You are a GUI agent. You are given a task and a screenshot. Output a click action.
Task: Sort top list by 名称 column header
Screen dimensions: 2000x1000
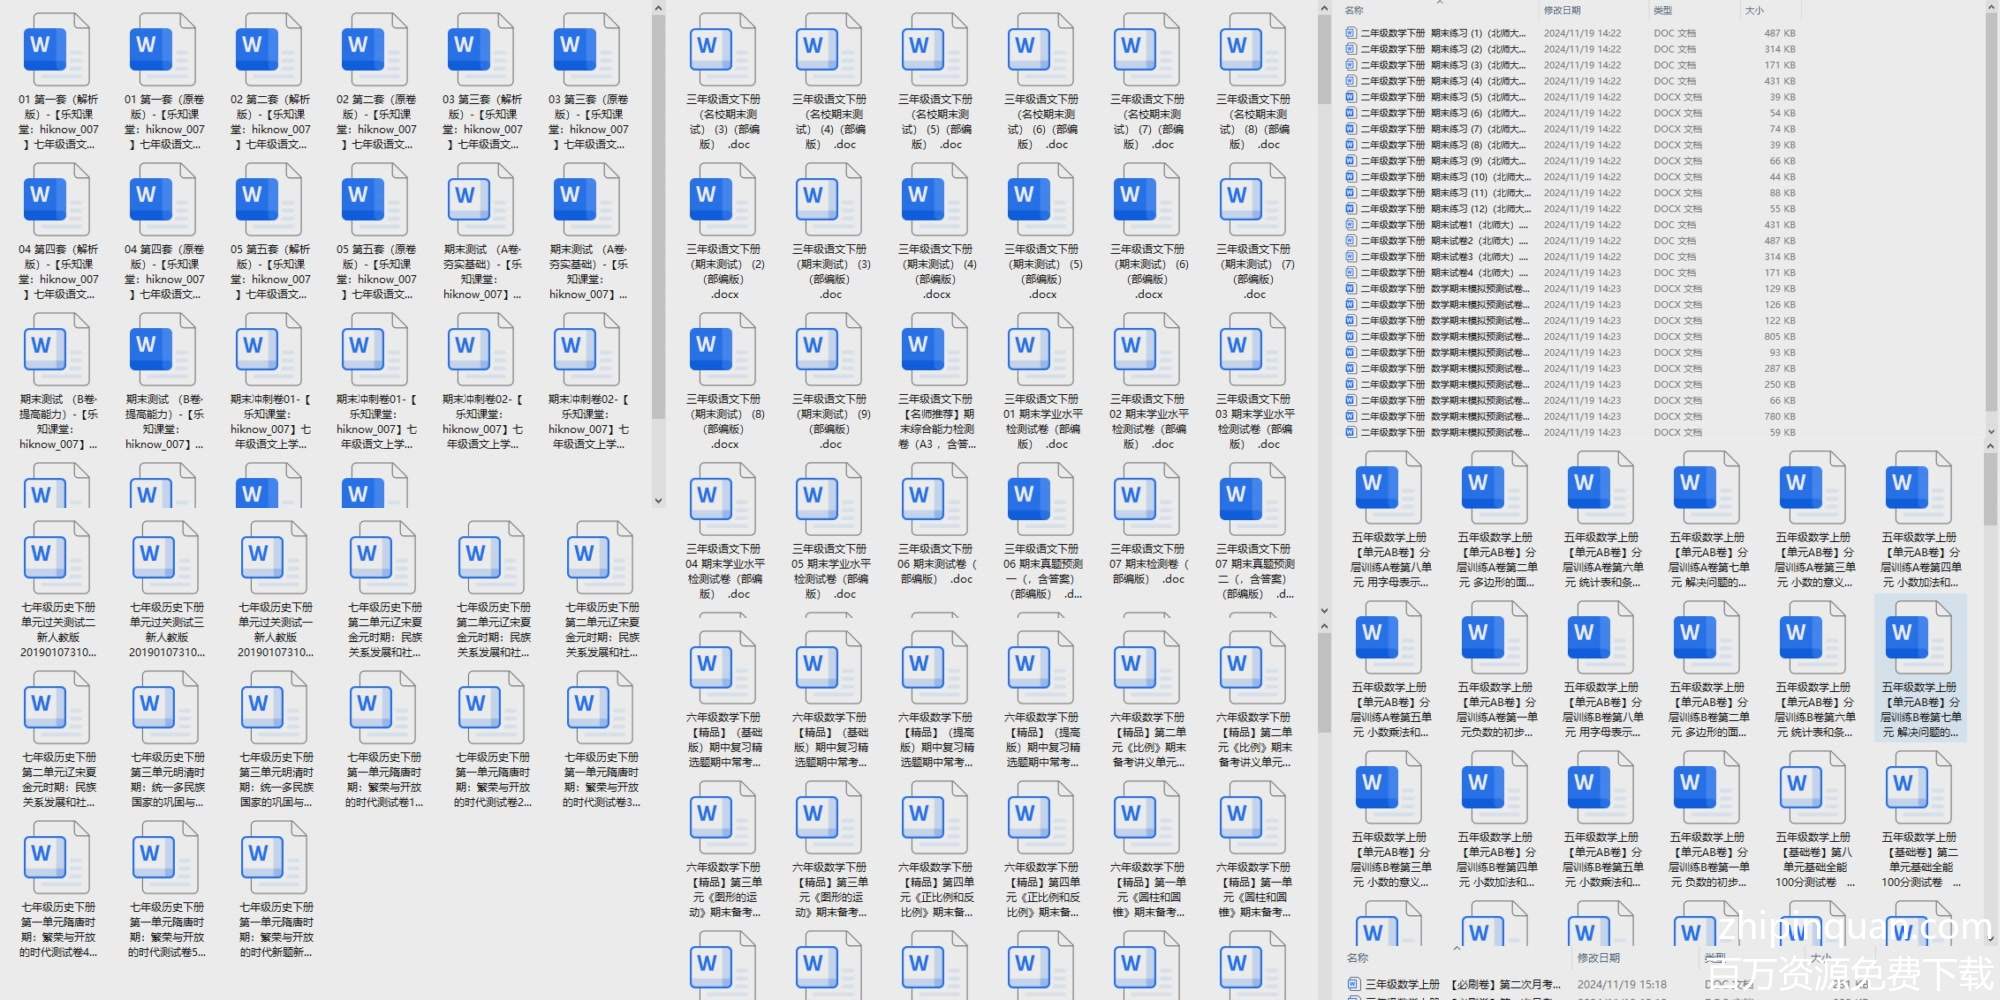pyautogui.click(x=1354, y=10)
